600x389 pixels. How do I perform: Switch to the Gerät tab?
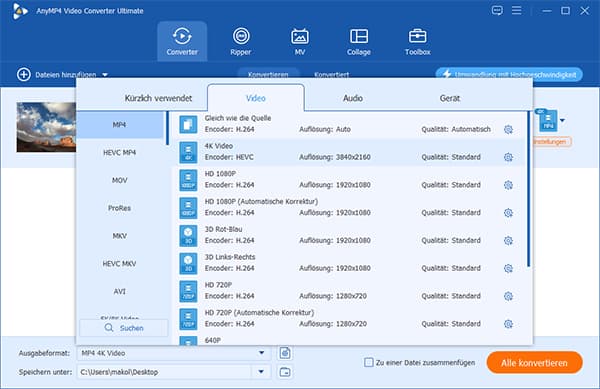450,98
